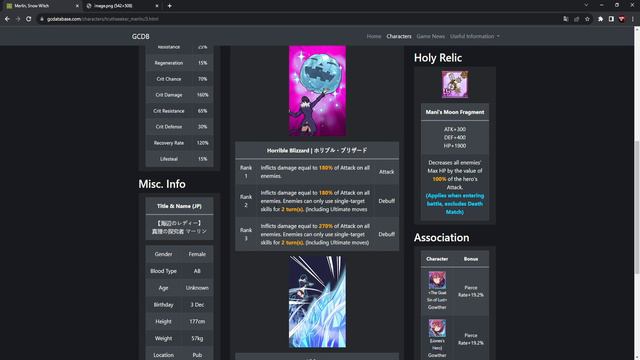Reload the current page
The height and width of the screenshot is (360, 640).
point(28,19)
